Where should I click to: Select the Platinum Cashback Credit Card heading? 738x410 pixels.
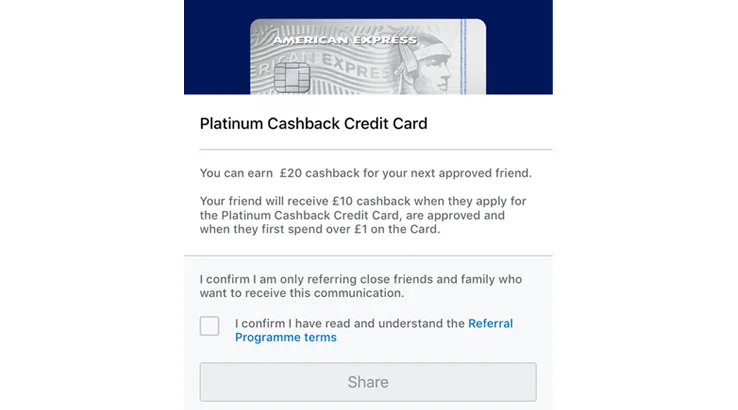[x=313, y=125]
